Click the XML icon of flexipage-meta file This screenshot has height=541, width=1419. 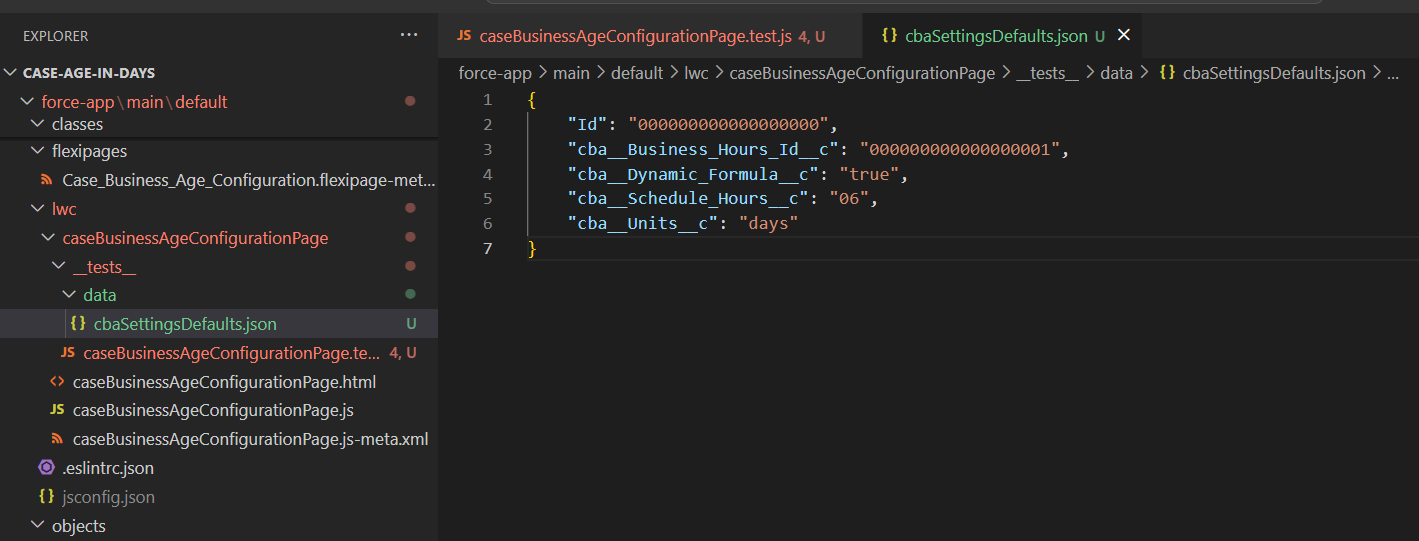tap(46, 180)
